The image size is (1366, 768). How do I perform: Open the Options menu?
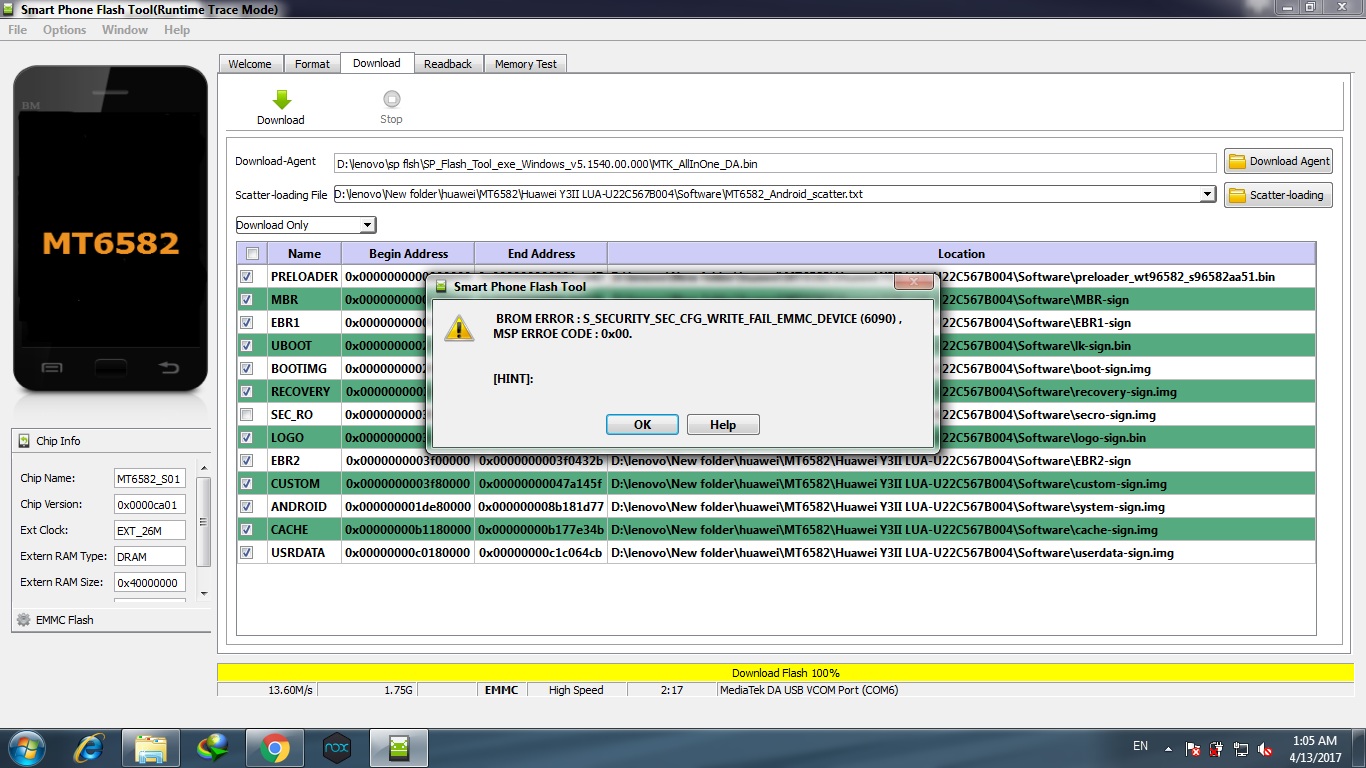coord(64,30)
